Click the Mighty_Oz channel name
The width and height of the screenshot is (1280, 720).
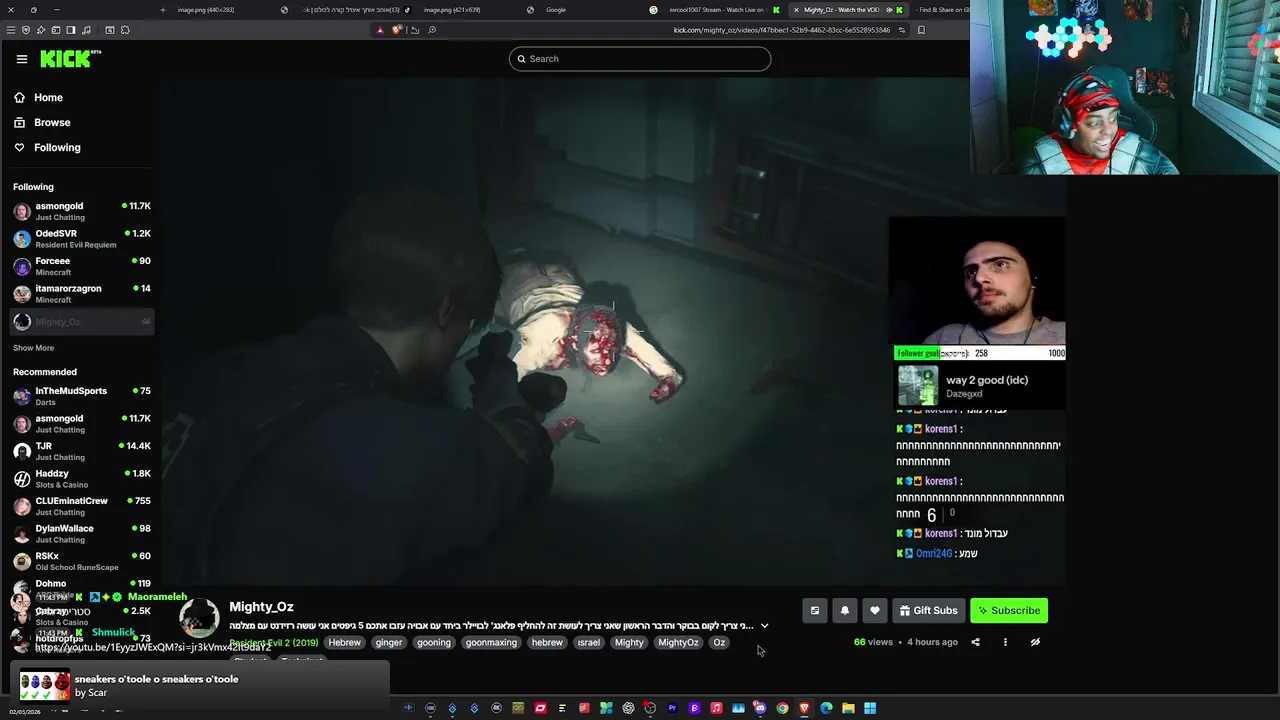pyautogui.click(x=261, y=607)
